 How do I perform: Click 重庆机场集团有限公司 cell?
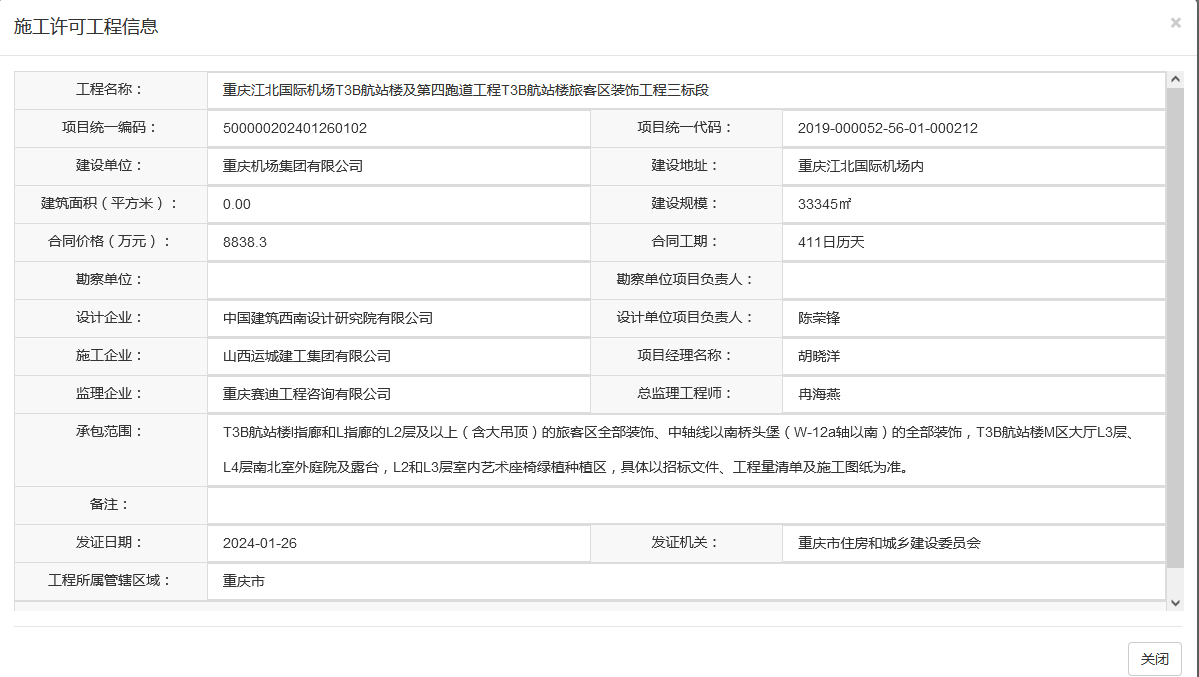[x=398, y=166]
